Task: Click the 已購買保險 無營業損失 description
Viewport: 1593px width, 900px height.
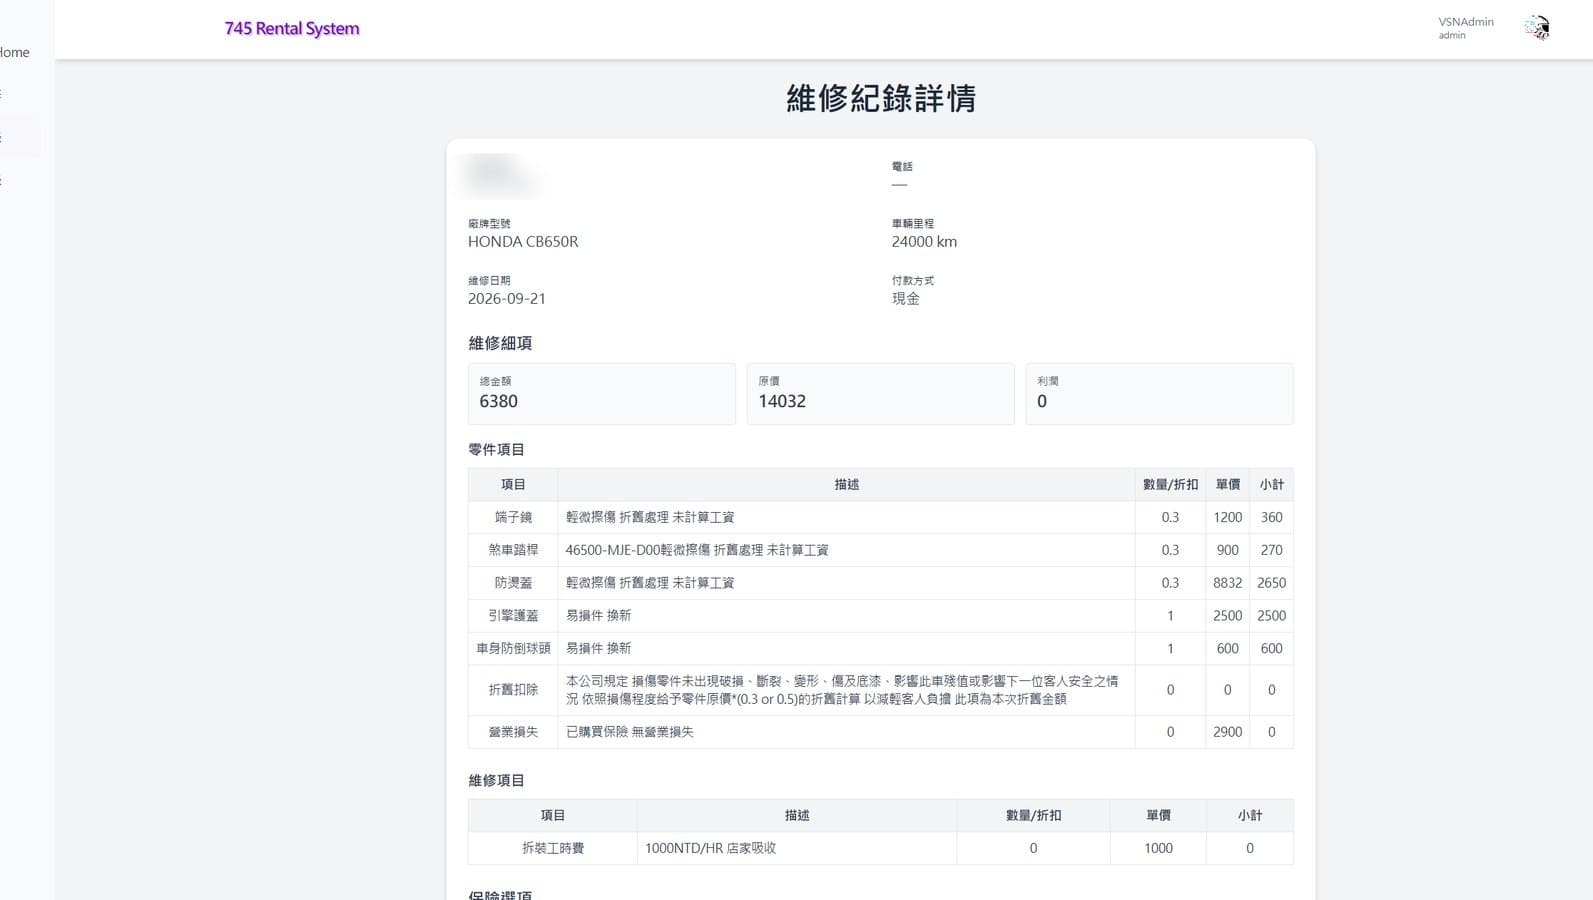Action: 630,732
